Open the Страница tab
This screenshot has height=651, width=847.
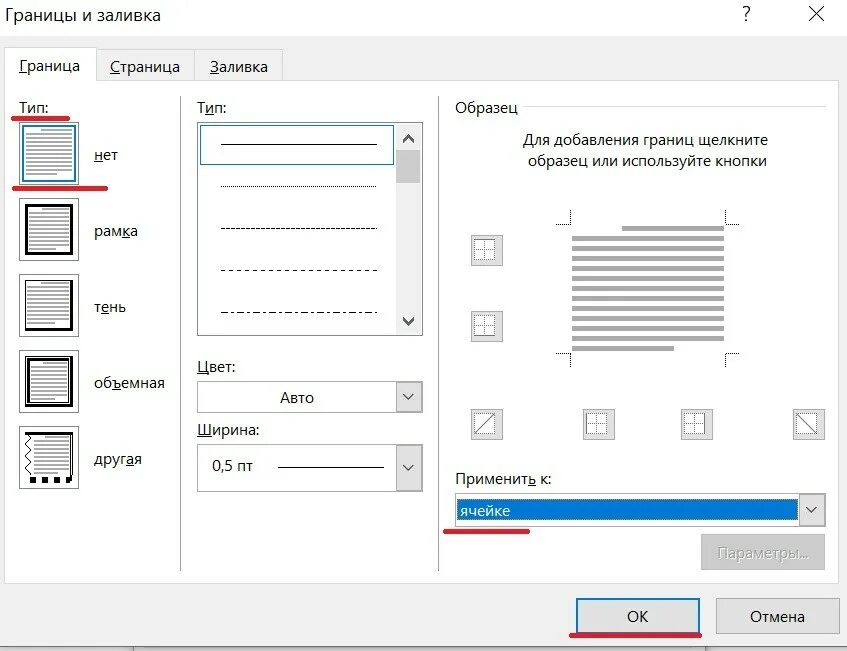(145, 66)
